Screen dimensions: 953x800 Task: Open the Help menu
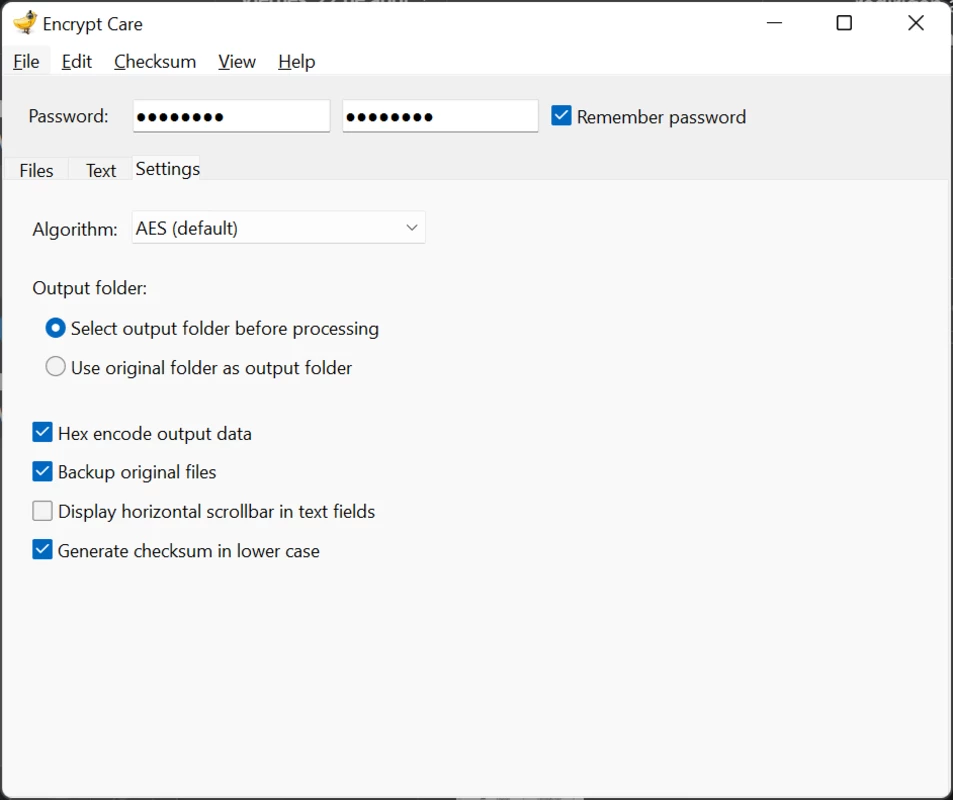tap(297, 62)
